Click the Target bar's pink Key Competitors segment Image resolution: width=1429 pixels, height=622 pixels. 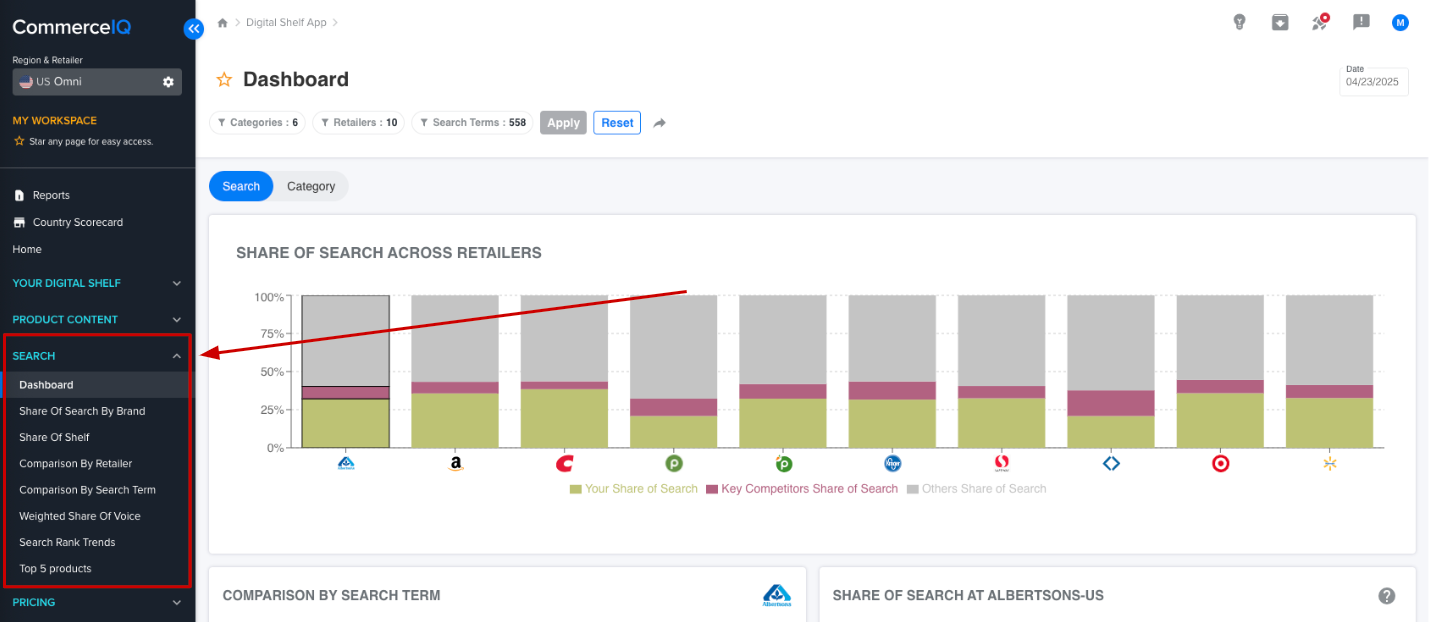click(x=1220, y=386)
